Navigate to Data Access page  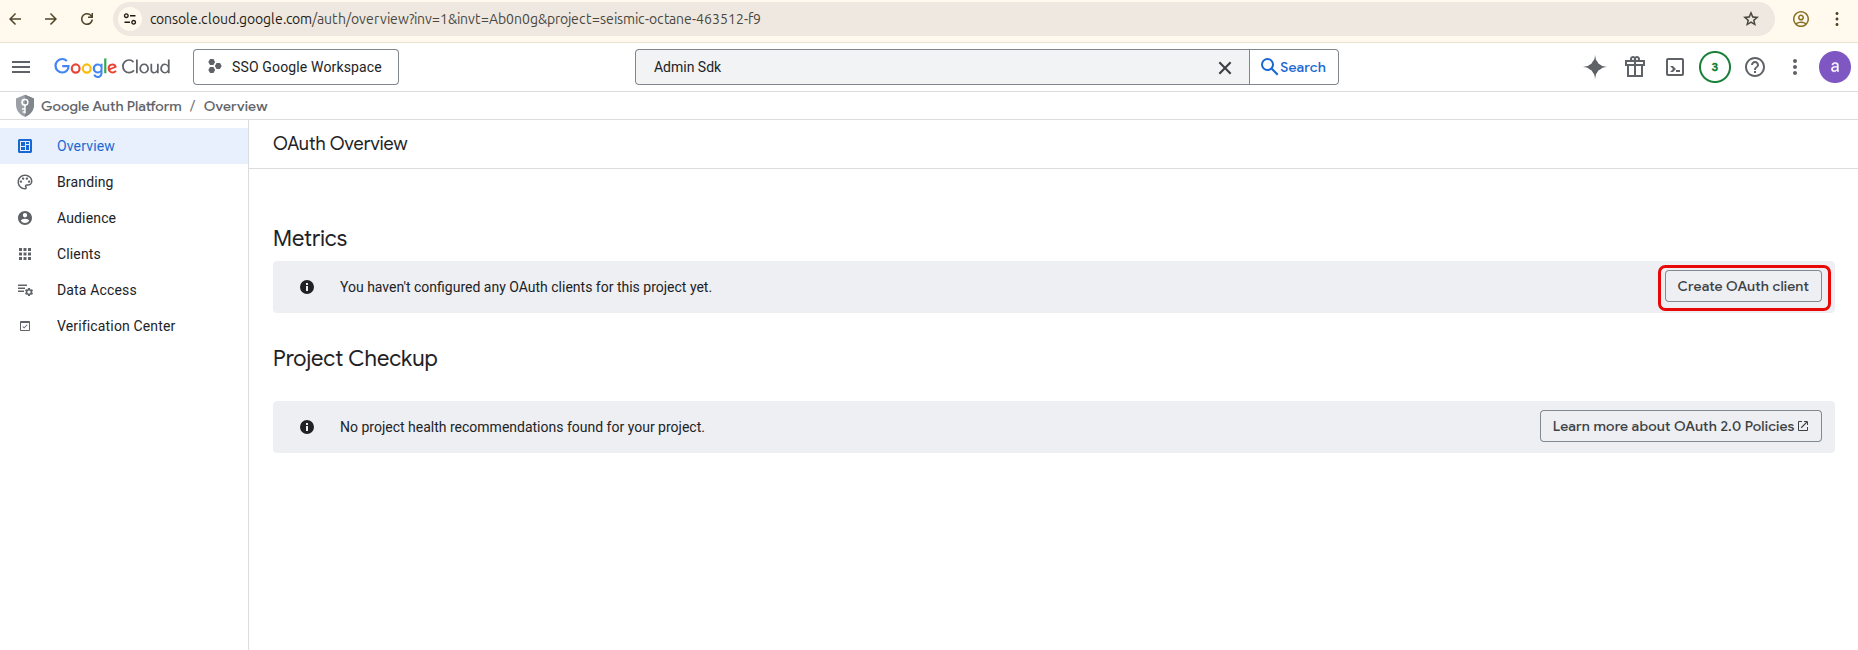pos(96,290)
